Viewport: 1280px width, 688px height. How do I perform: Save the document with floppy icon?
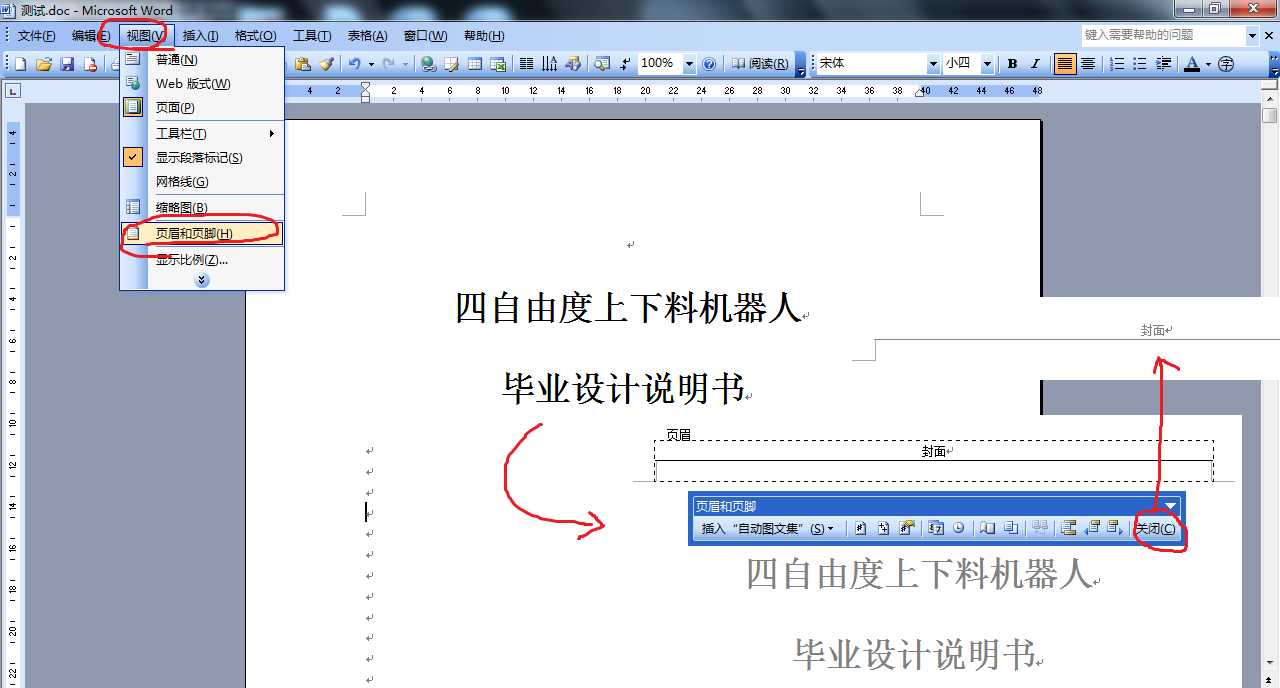tap(67, 64)
